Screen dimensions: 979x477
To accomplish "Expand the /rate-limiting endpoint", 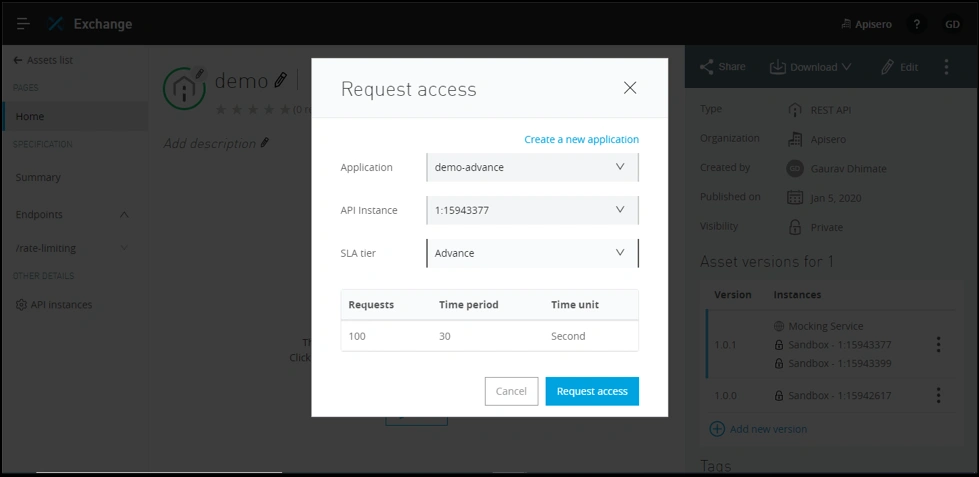I will [x=124, y=248].
